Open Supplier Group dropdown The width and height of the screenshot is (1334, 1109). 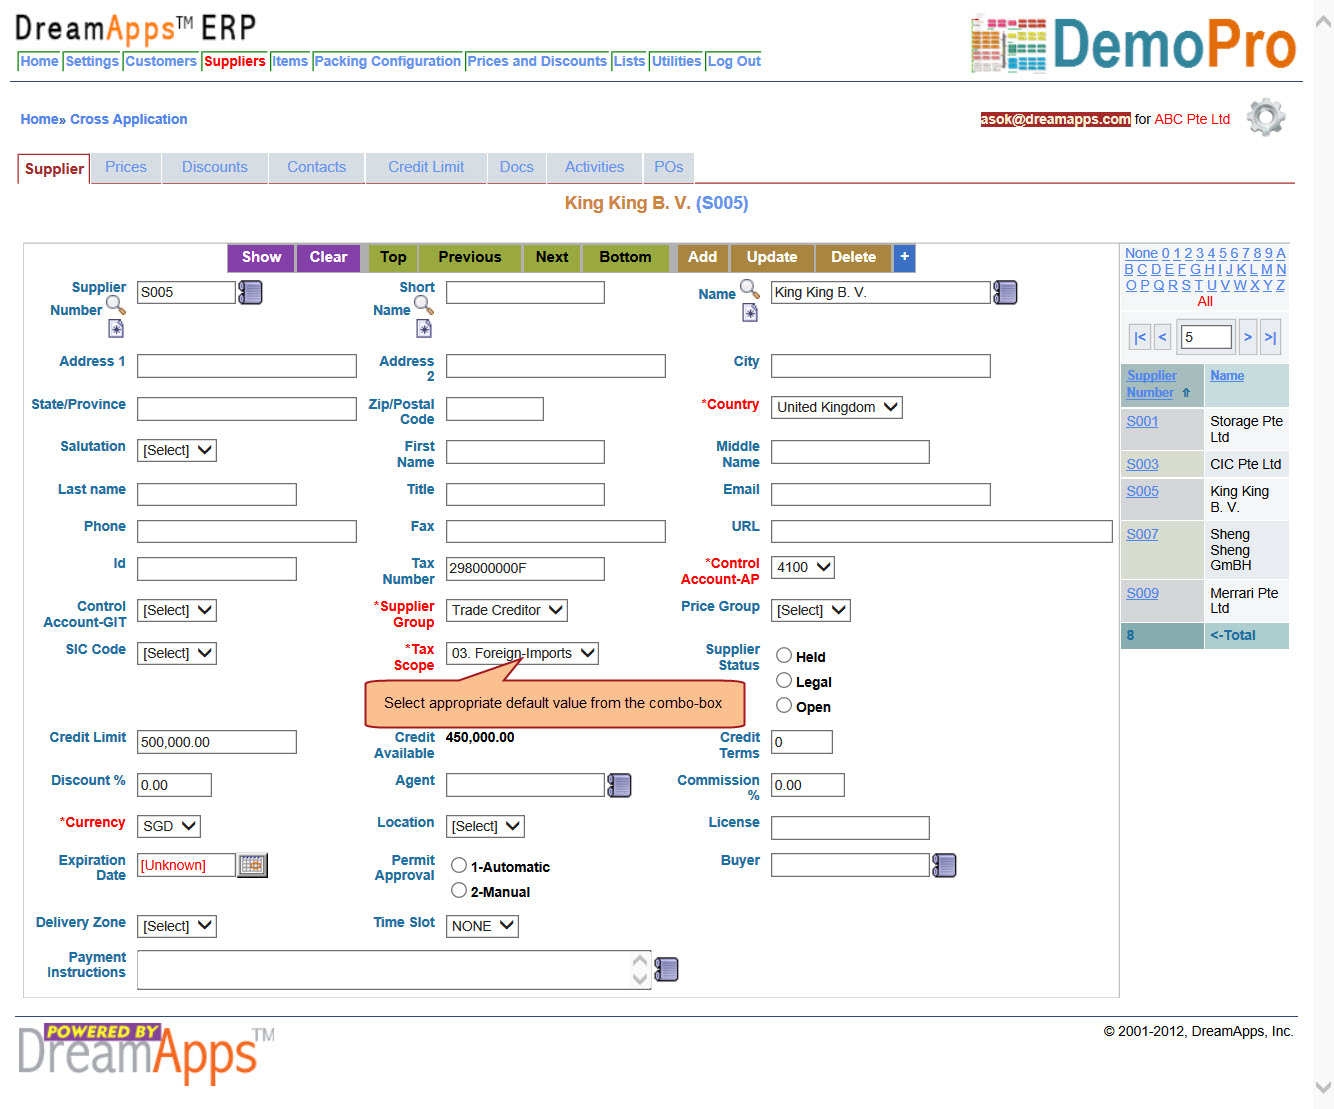[507, 610]
